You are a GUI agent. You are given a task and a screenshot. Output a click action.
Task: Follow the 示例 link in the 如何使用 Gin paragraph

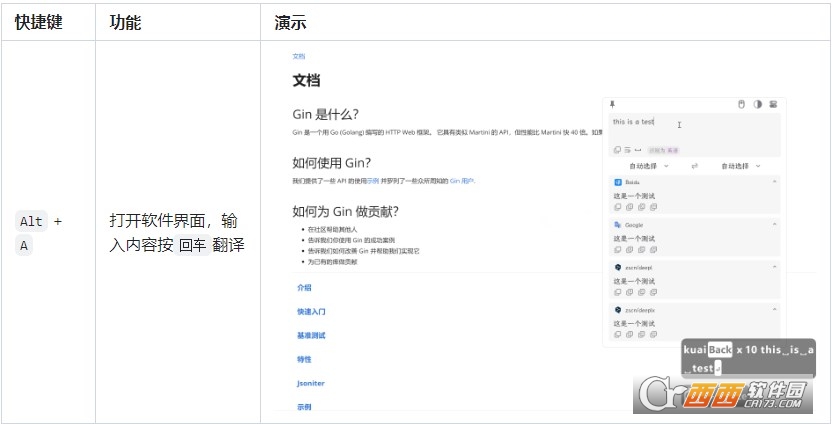coord(373,181)
